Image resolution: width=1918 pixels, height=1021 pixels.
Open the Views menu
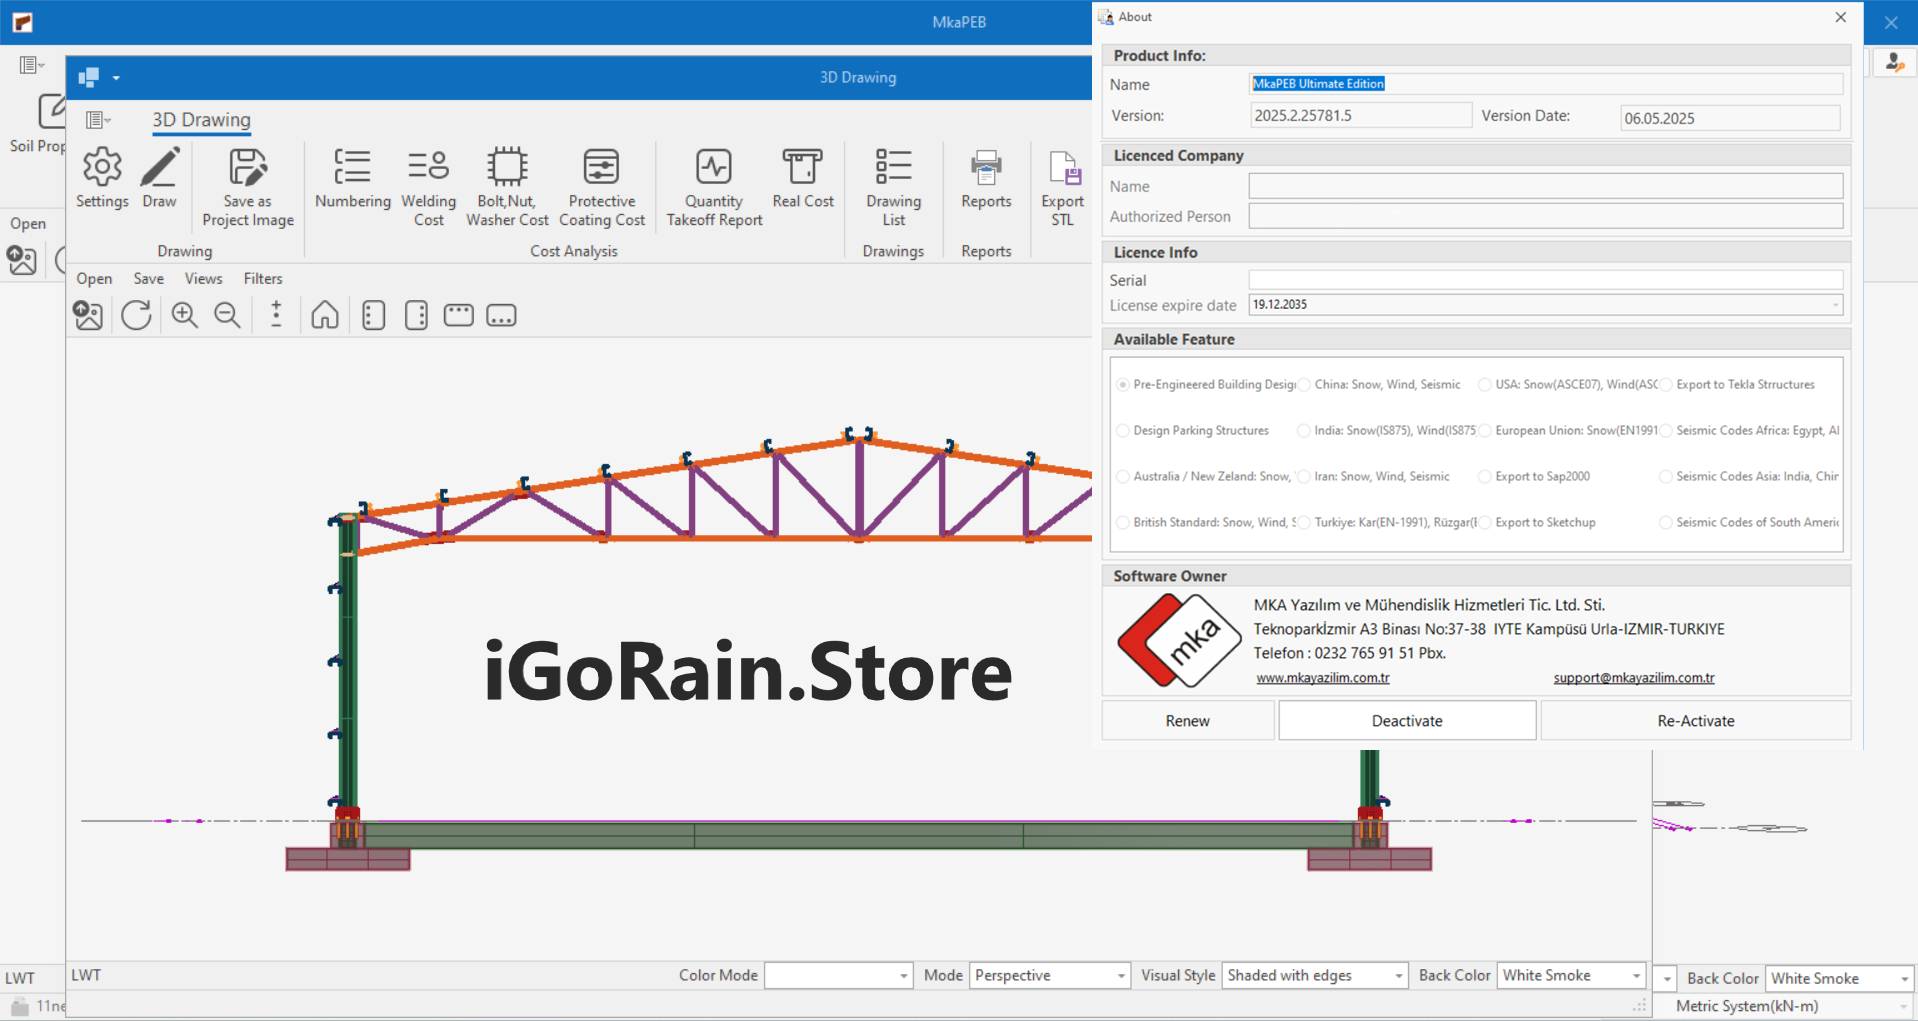pos(203,279)
